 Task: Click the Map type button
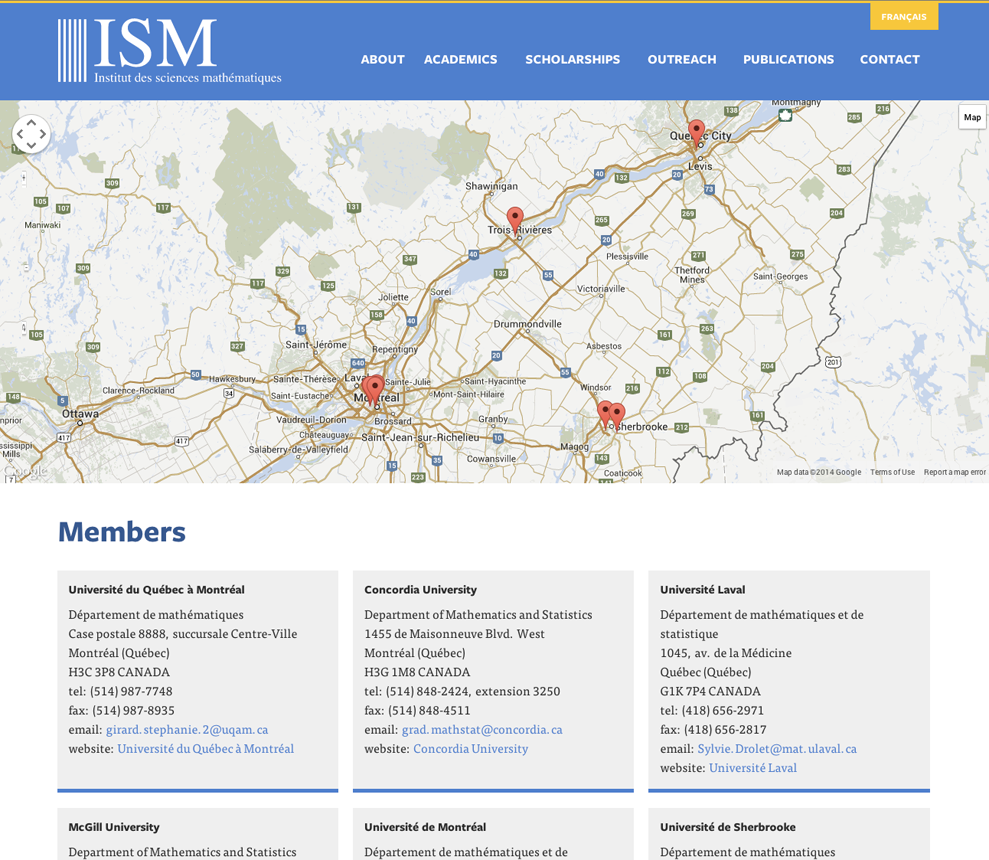click(x=972, y=117)
